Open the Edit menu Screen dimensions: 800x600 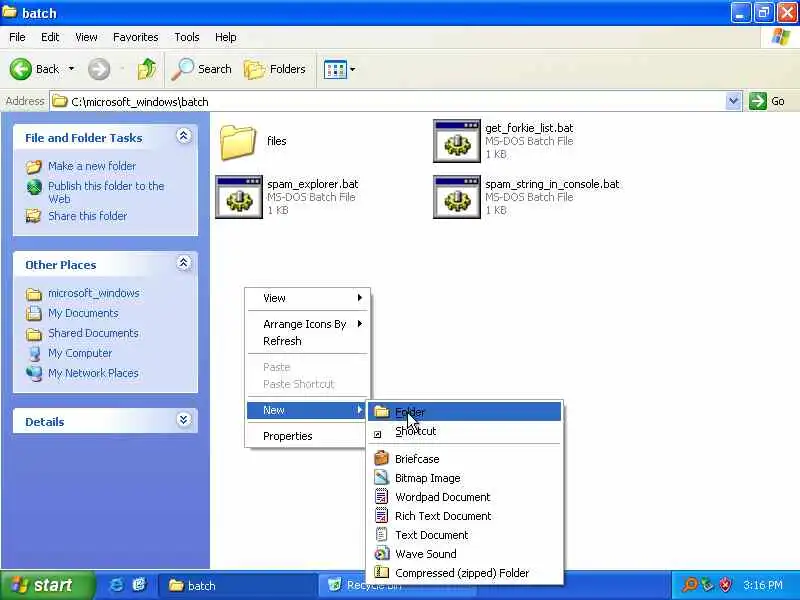pyautogui.click(x=50, y=37)
